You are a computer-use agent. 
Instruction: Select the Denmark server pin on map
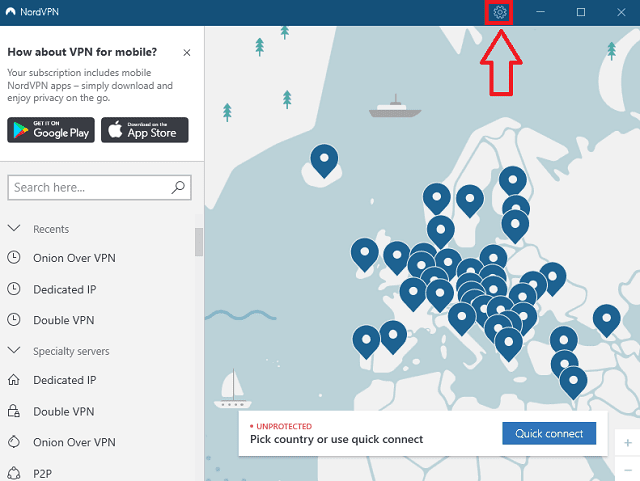click(440, 231)
